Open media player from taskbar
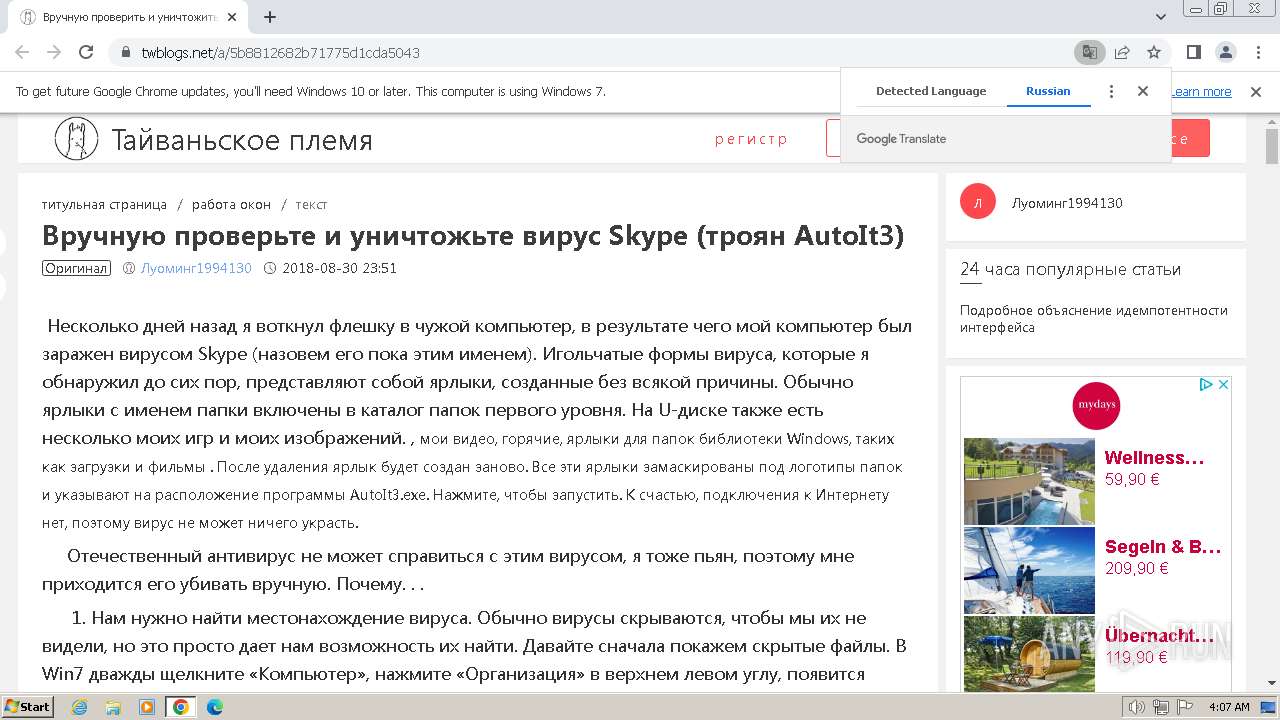This screenshot has height=720, width=1280. [x=147, y=707]
